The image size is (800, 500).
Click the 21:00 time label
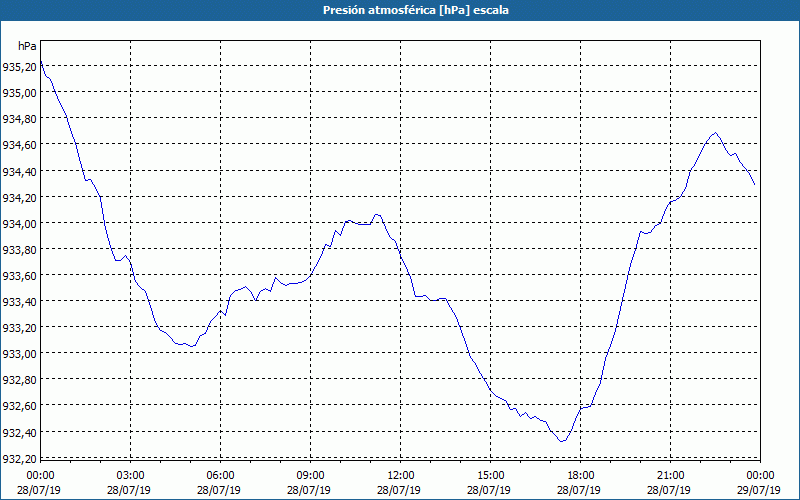pos(670,476)
